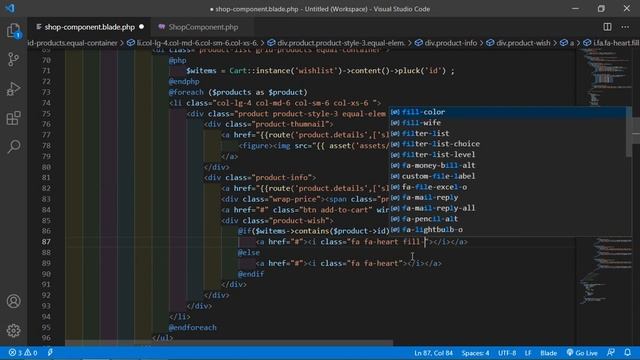
Task: Close unsaved shop-component.blade.php tab dot
Action: point(142,27)
